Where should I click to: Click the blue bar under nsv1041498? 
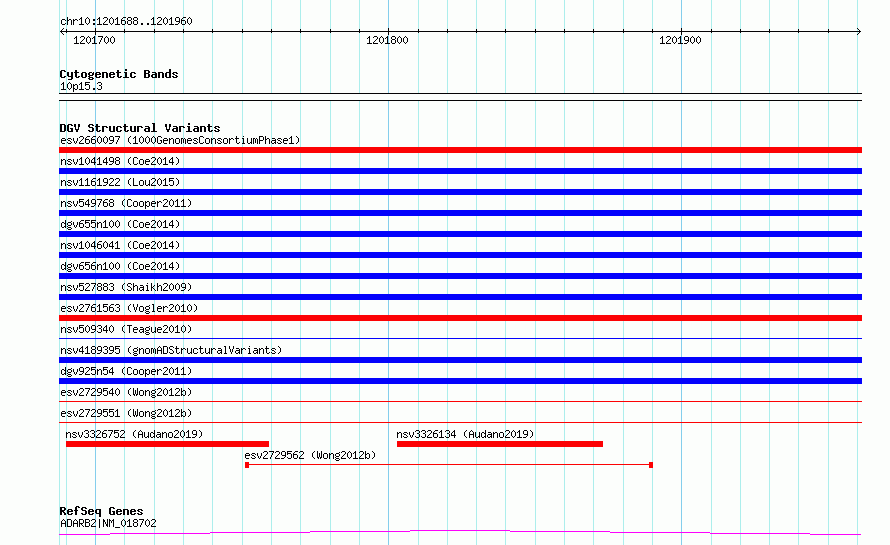click(x=460, y=171)
